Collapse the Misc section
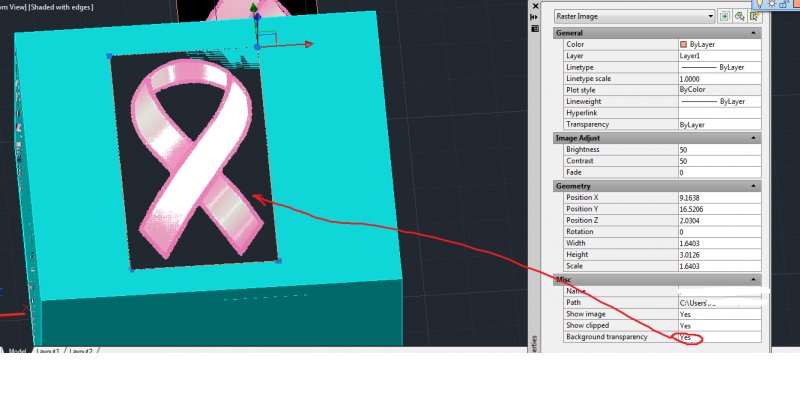 (x=753, y=279)
